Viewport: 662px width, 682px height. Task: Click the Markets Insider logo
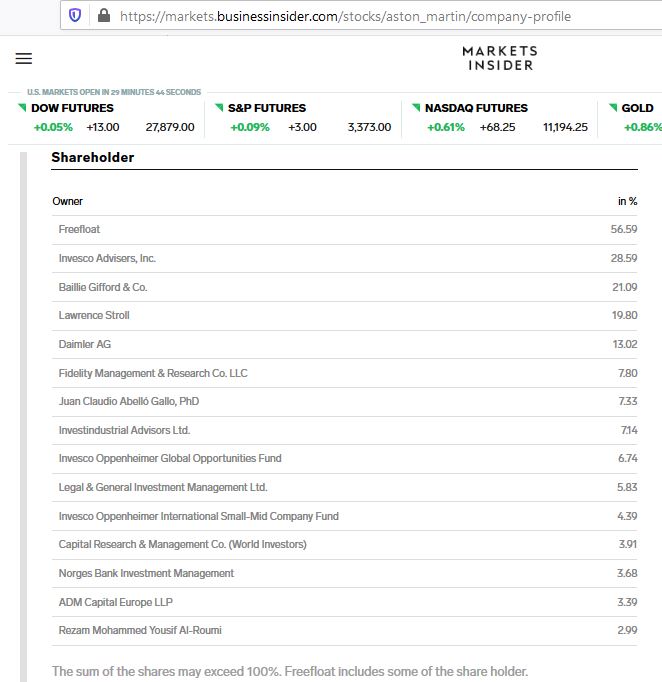point(499,58)
